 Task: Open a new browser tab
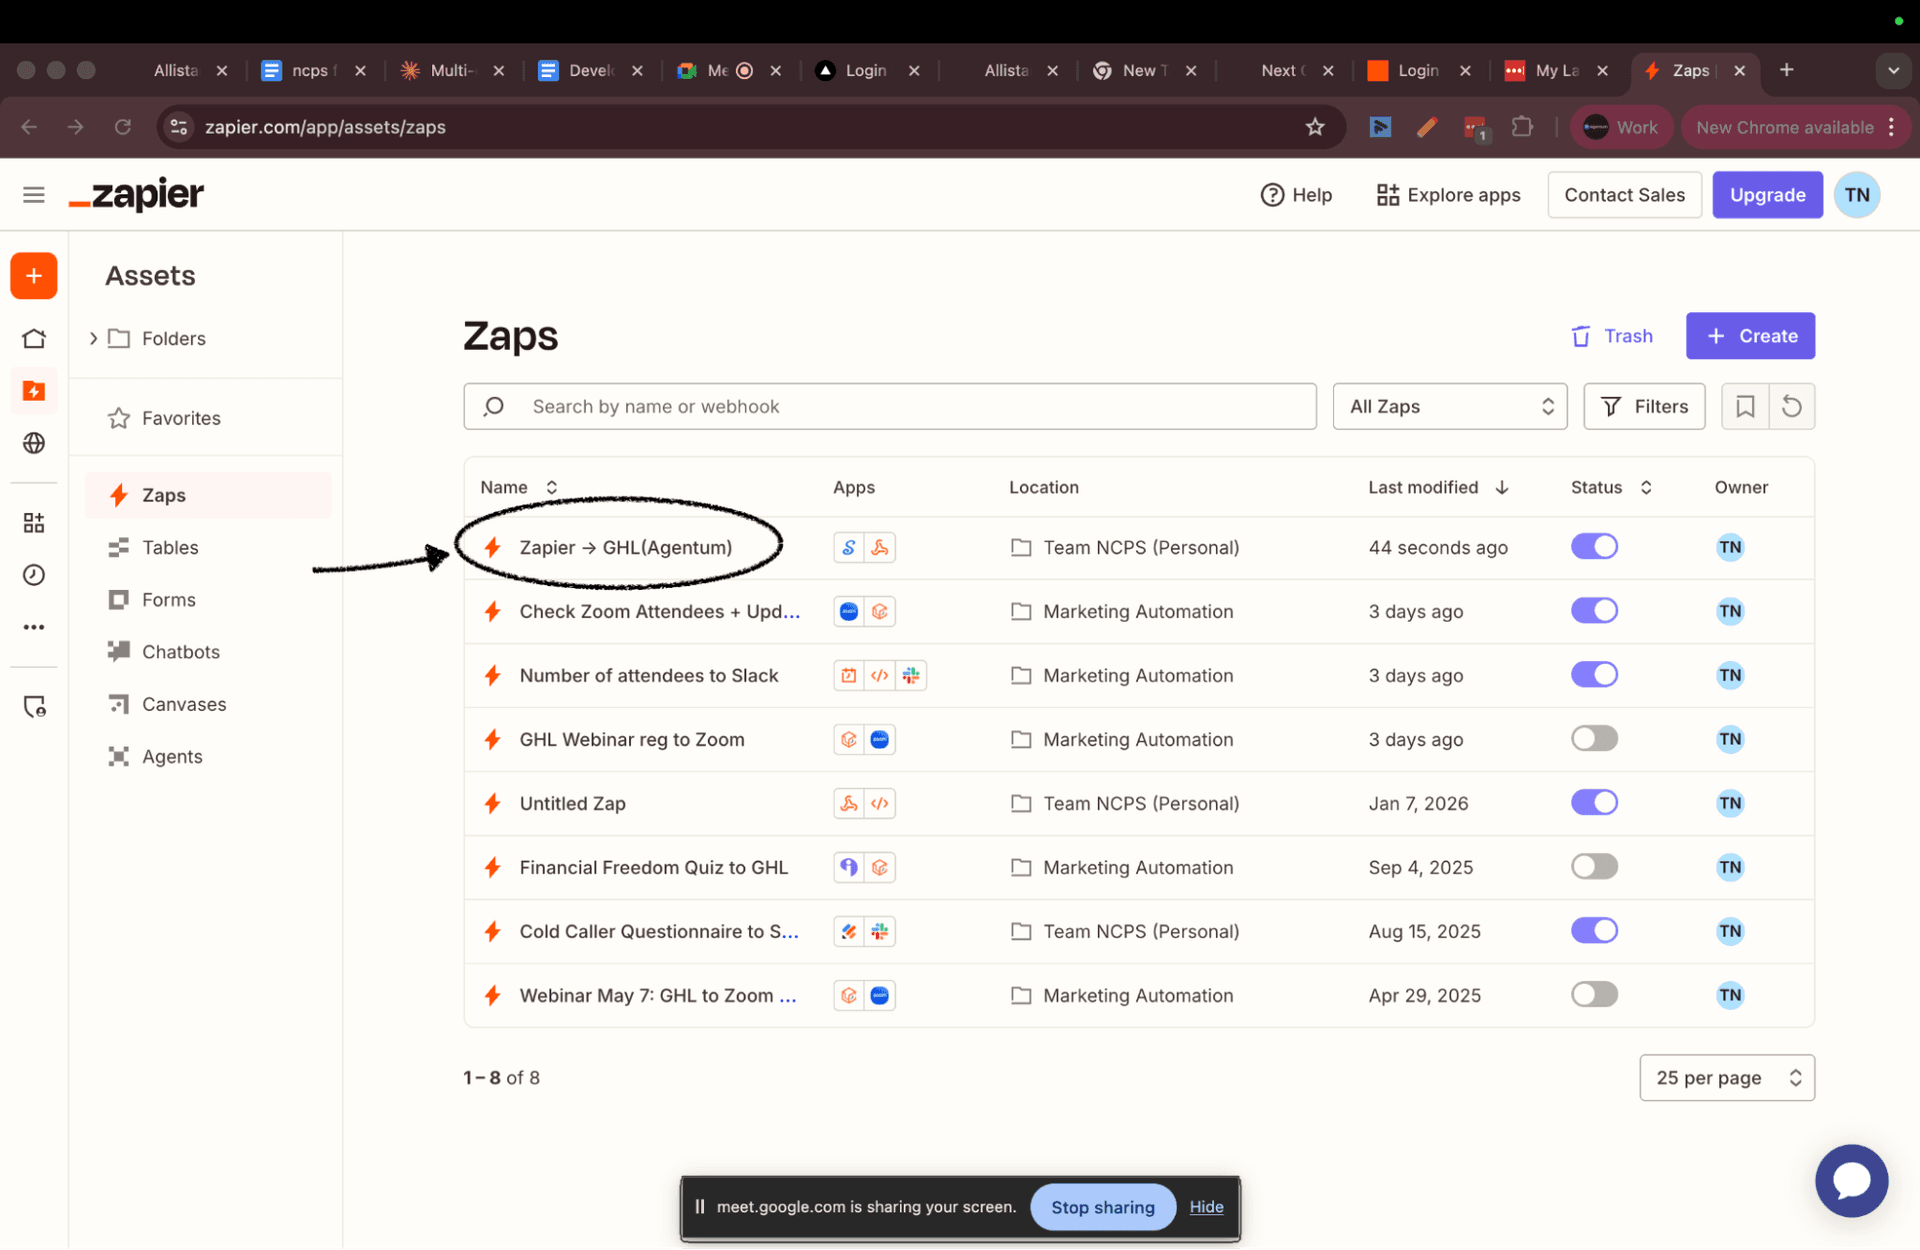1787,70
